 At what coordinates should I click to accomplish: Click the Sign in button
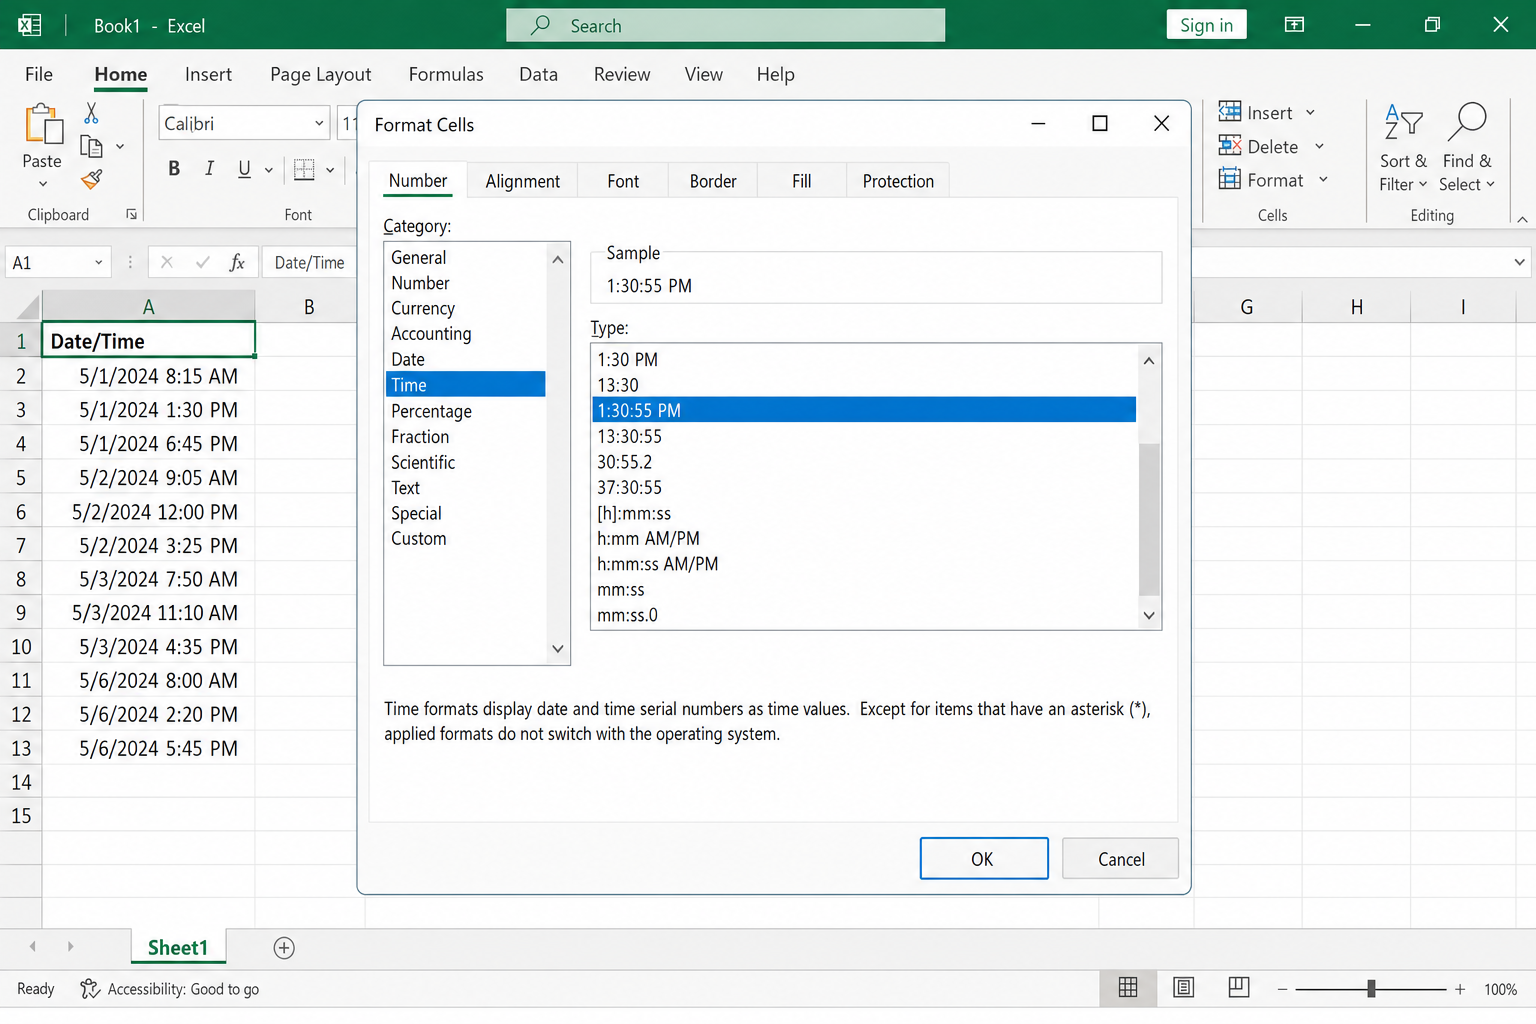click(x=1206, y=25)
